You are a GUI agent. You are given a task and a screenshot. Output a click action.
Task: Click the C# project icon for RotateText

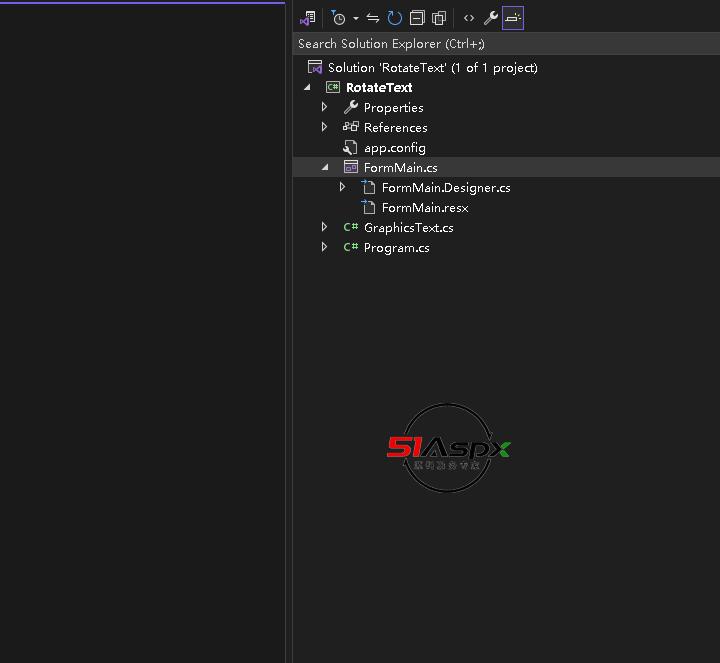click(333, 87)
